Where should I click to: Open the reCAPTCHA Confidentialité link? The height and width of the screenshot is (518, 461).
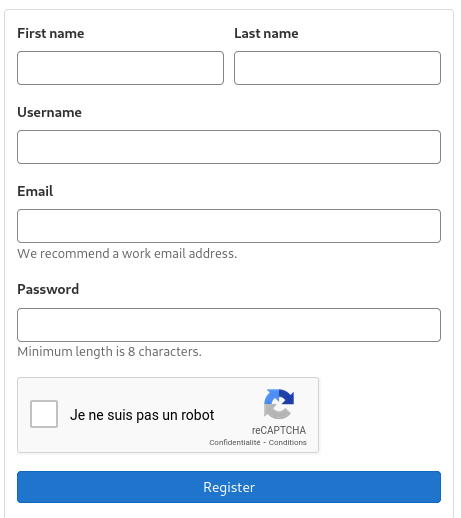235,442
